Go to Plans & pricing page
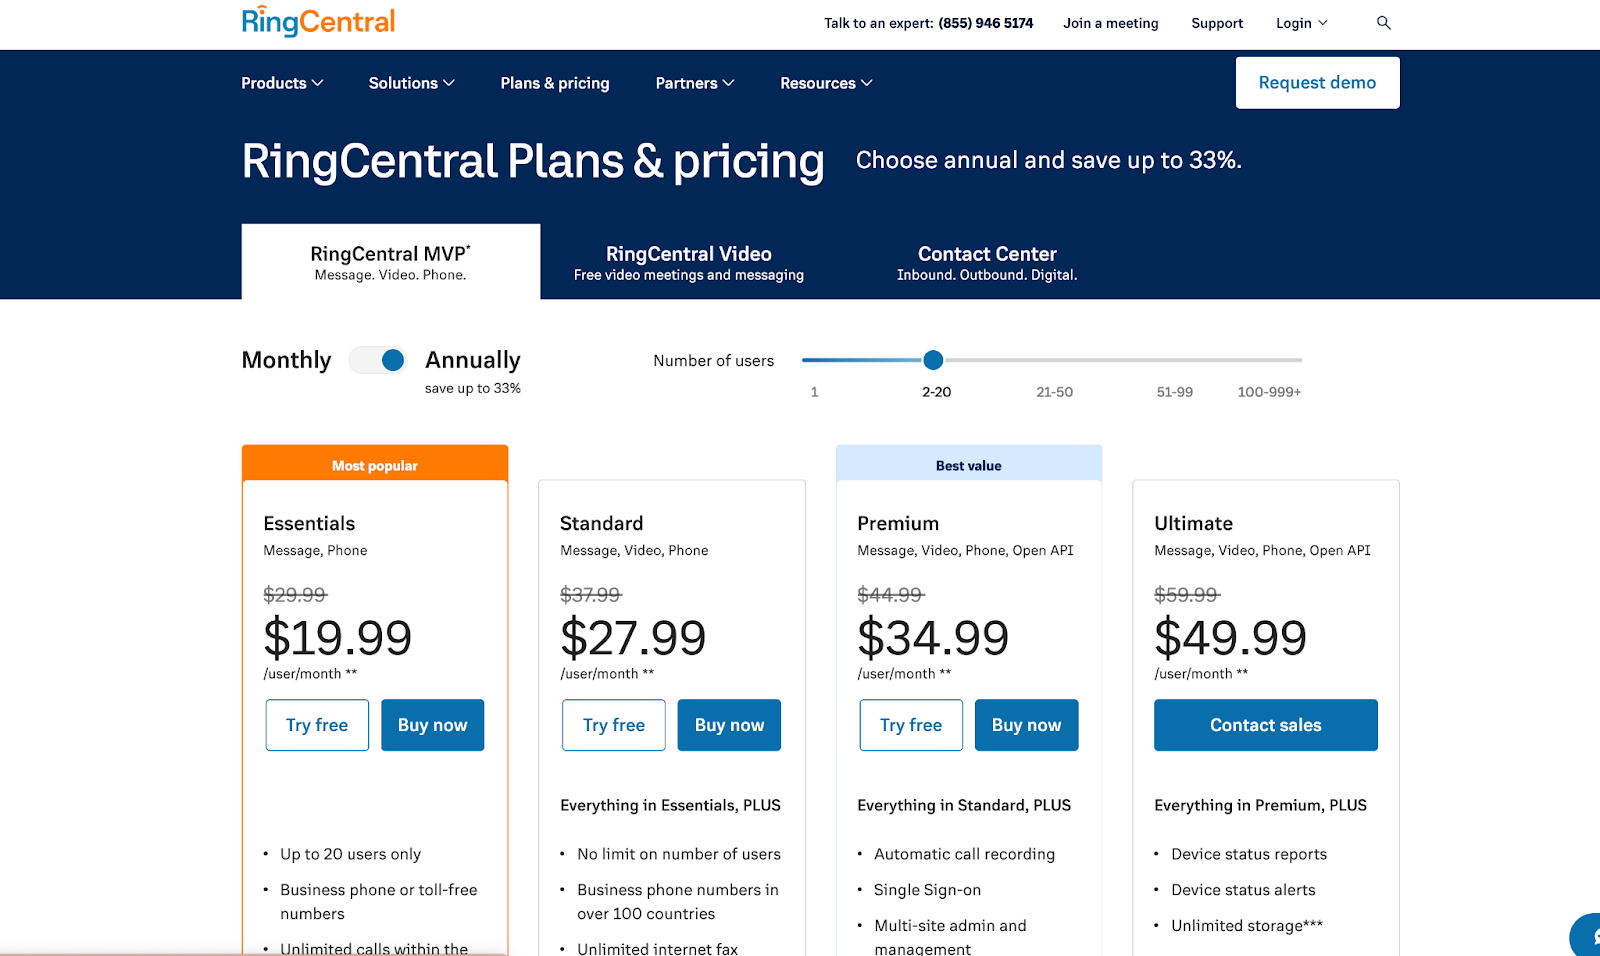1600x956 pixels. click(555, 83)
